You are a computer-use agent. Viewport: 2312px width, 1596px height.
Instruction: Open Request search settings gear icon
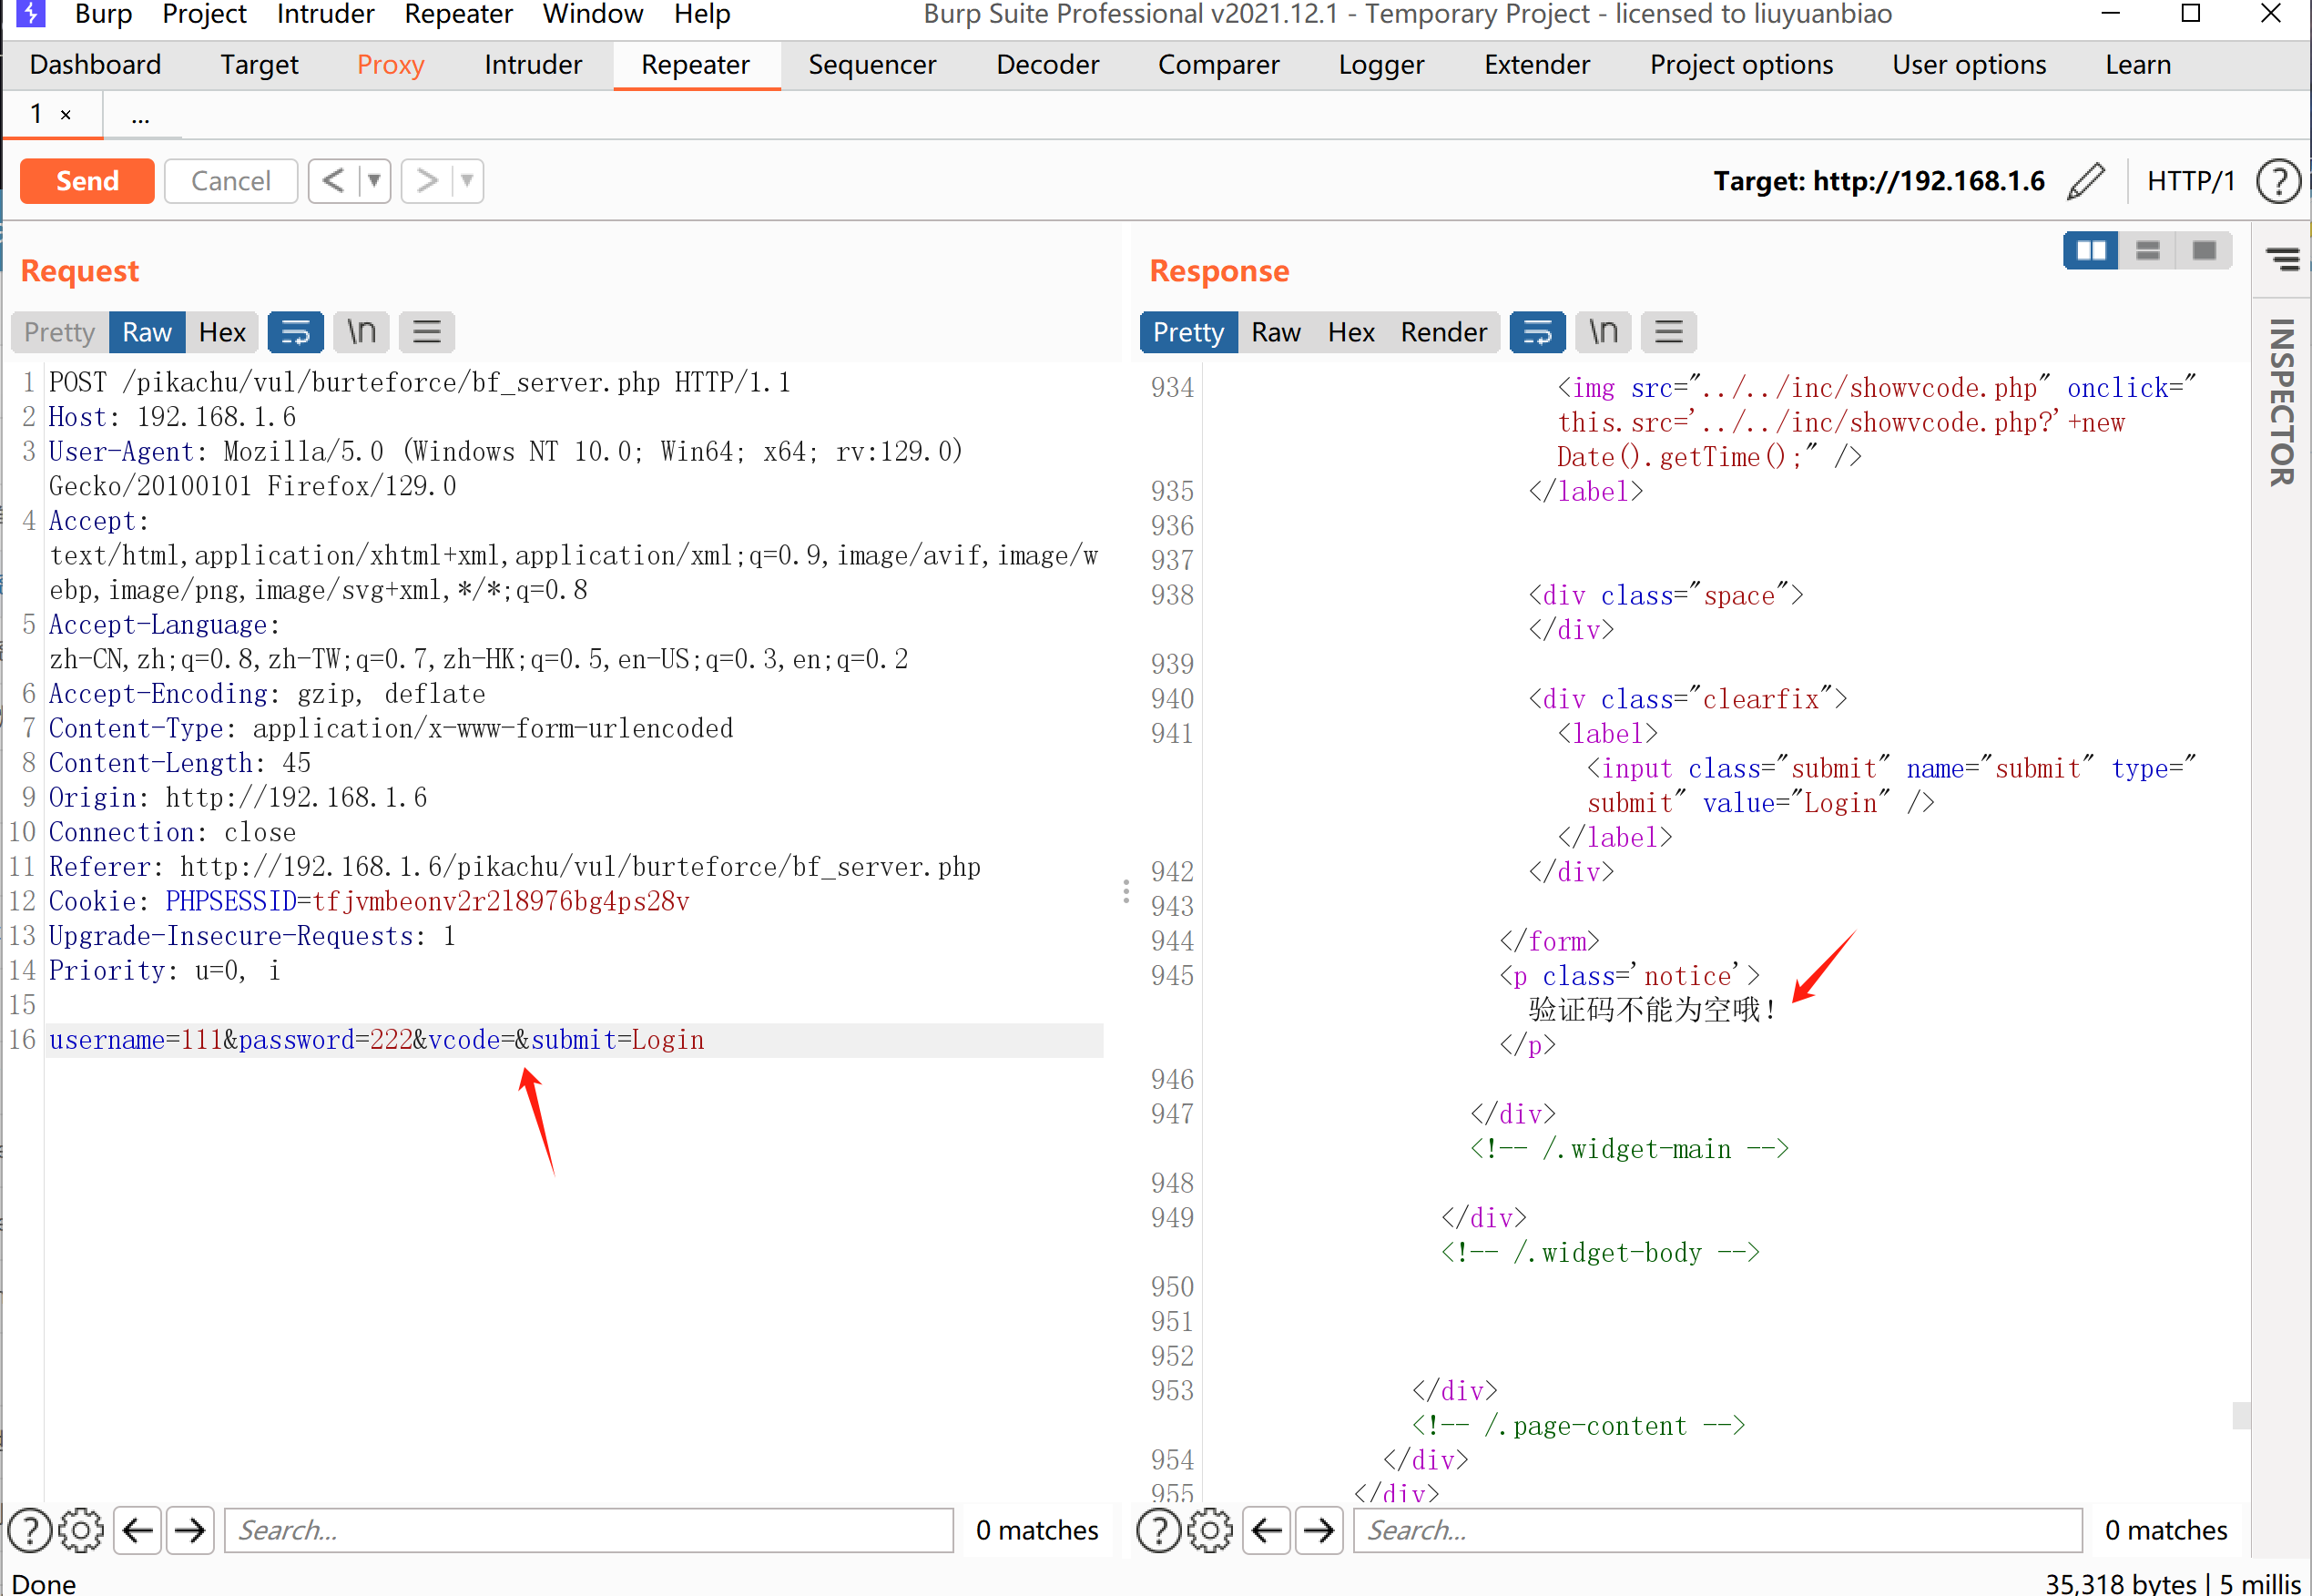[x=81, y=1530]
